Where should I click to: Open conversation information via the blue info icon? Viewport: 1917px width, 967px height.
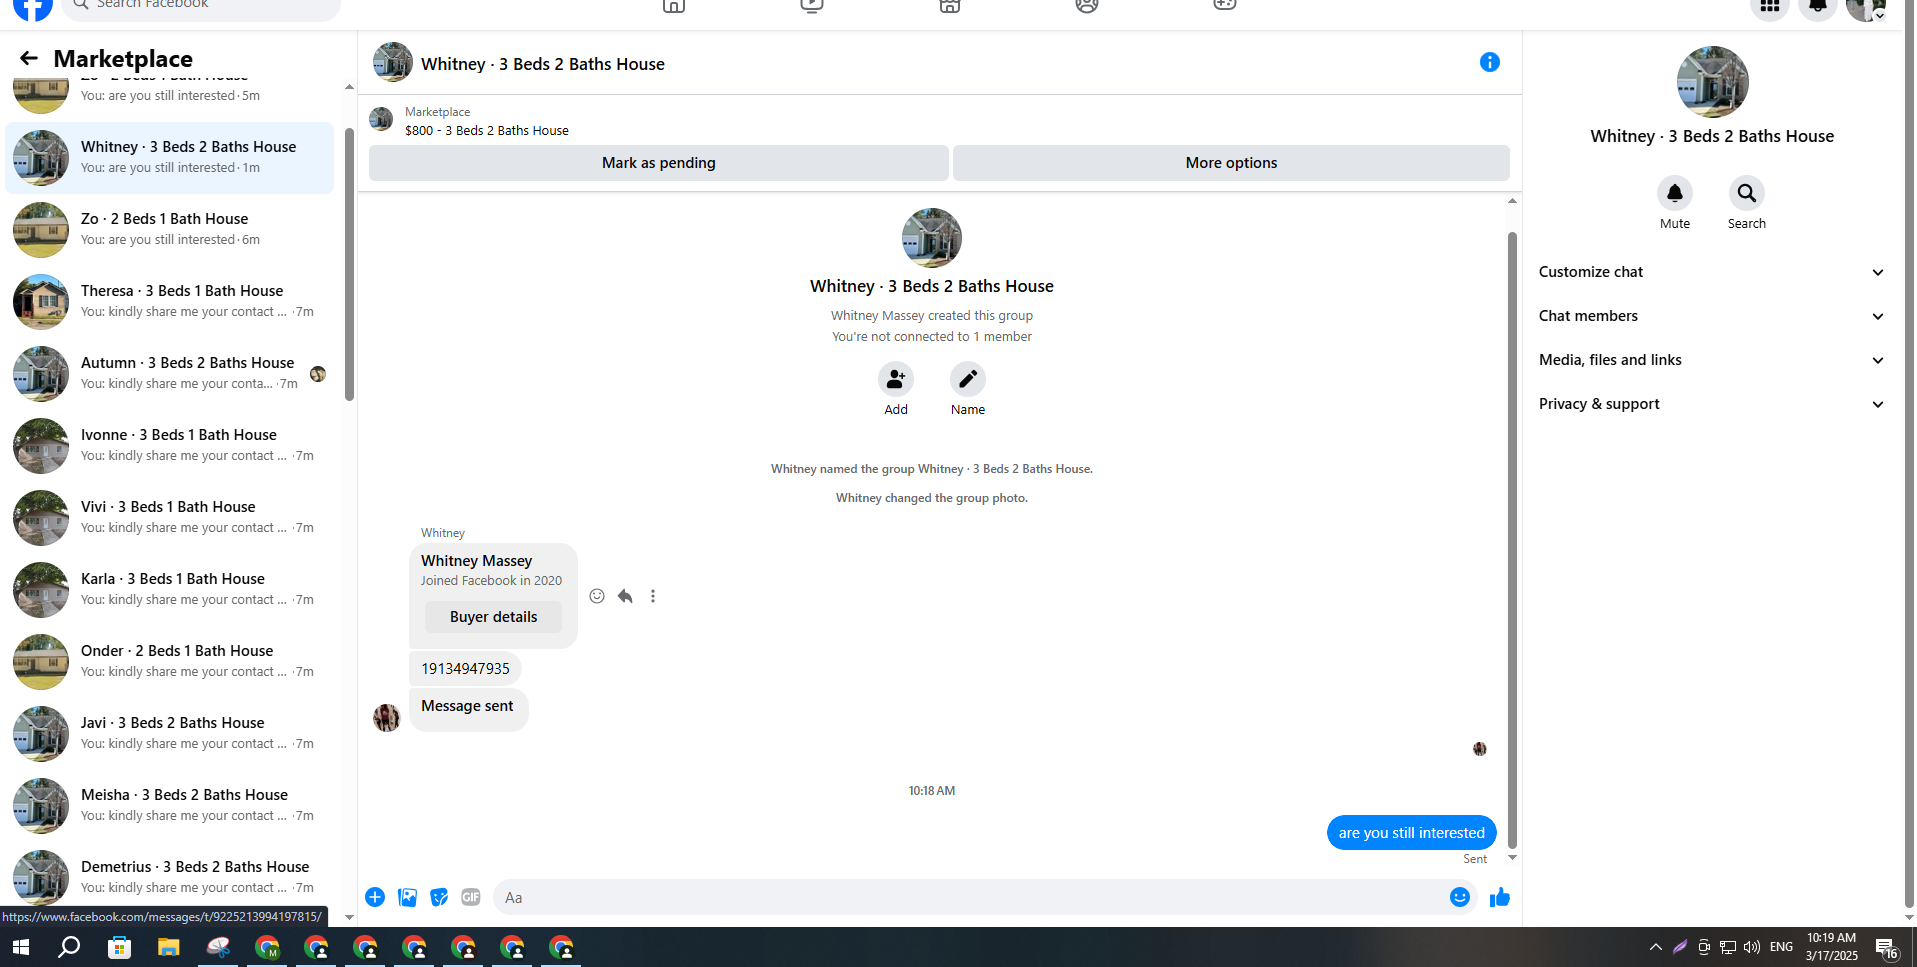(x=1489, y=62)
